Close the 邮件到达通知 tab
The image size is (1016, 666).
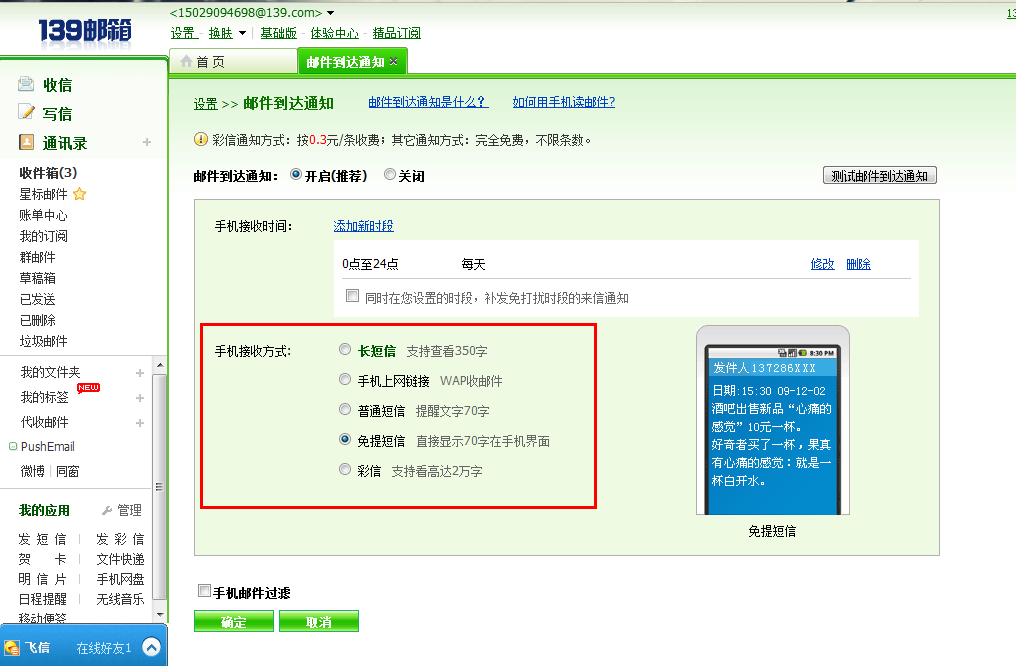394,62
